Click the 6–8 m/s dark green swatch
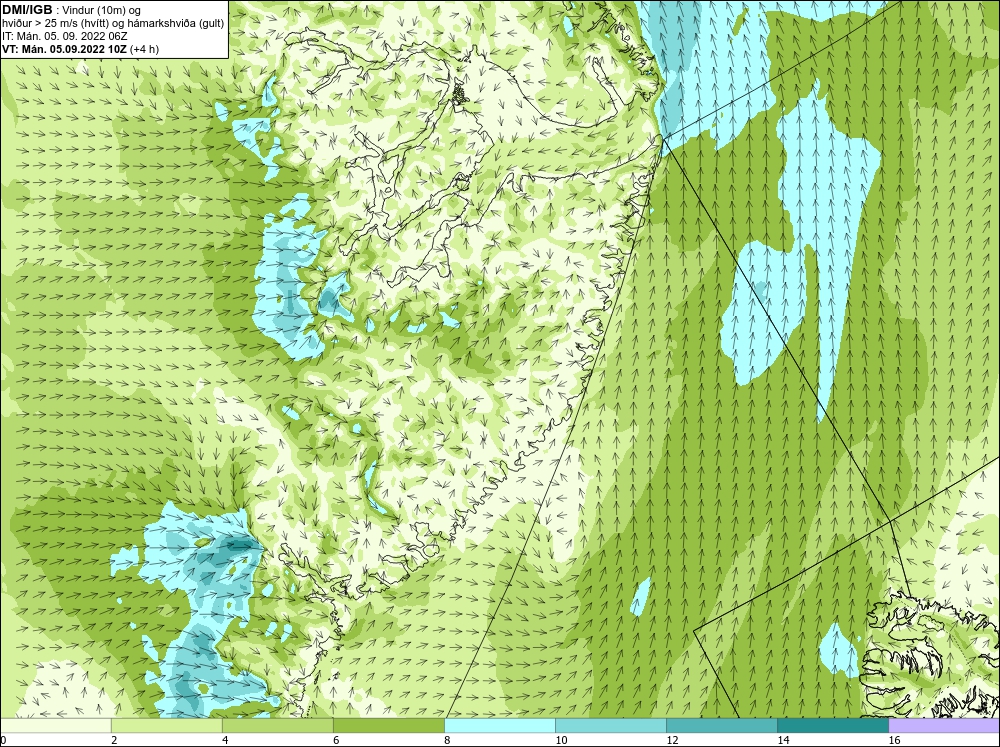The height and width of the screenshot is (747, 1000). click(388, 725)
